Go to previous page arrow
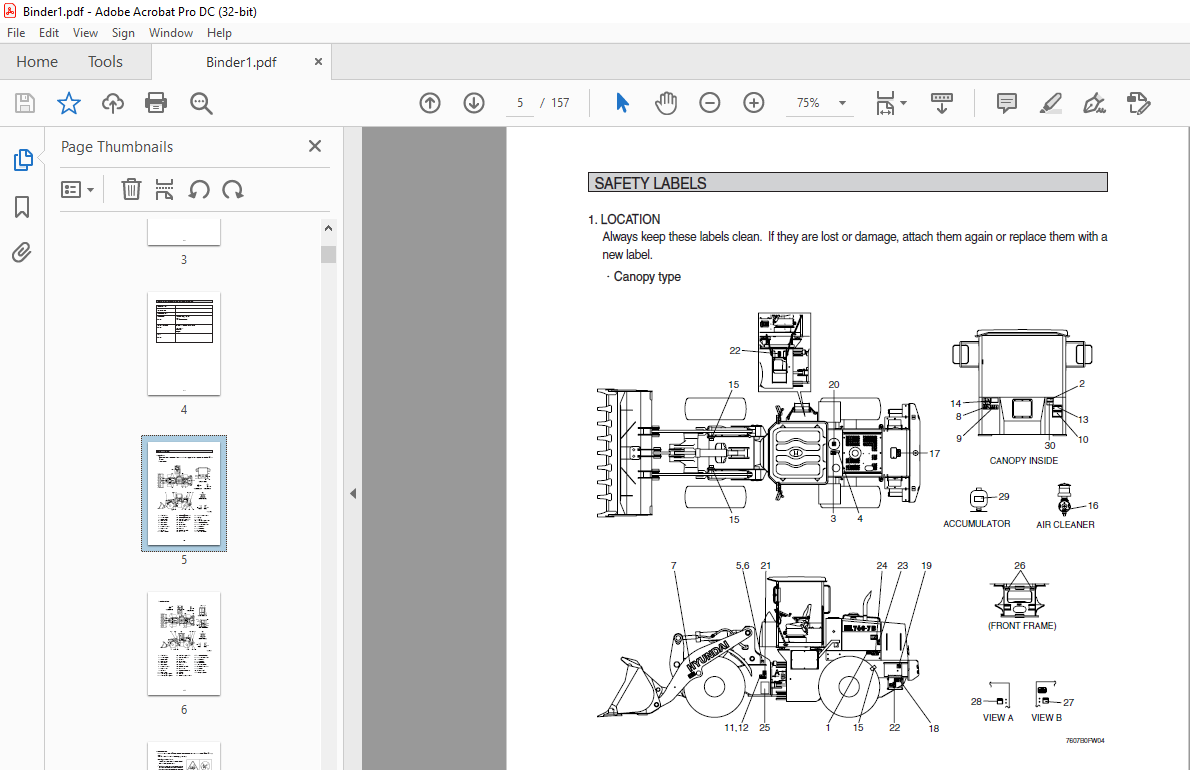This screenshot has width=1190, height=770. click(430, 103)
